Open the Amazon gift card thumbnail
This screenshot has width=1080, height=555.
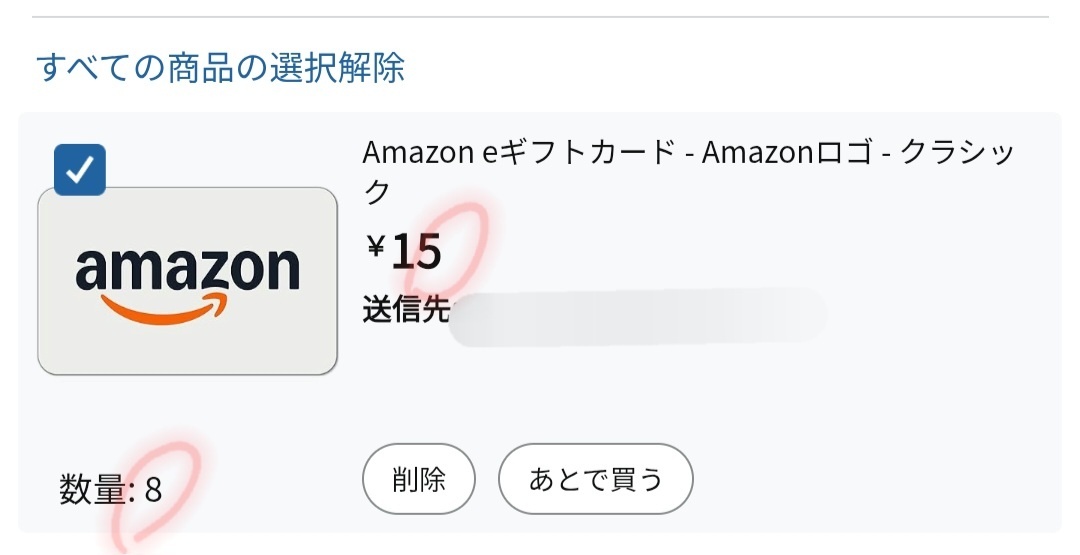[x=187, y=281]
